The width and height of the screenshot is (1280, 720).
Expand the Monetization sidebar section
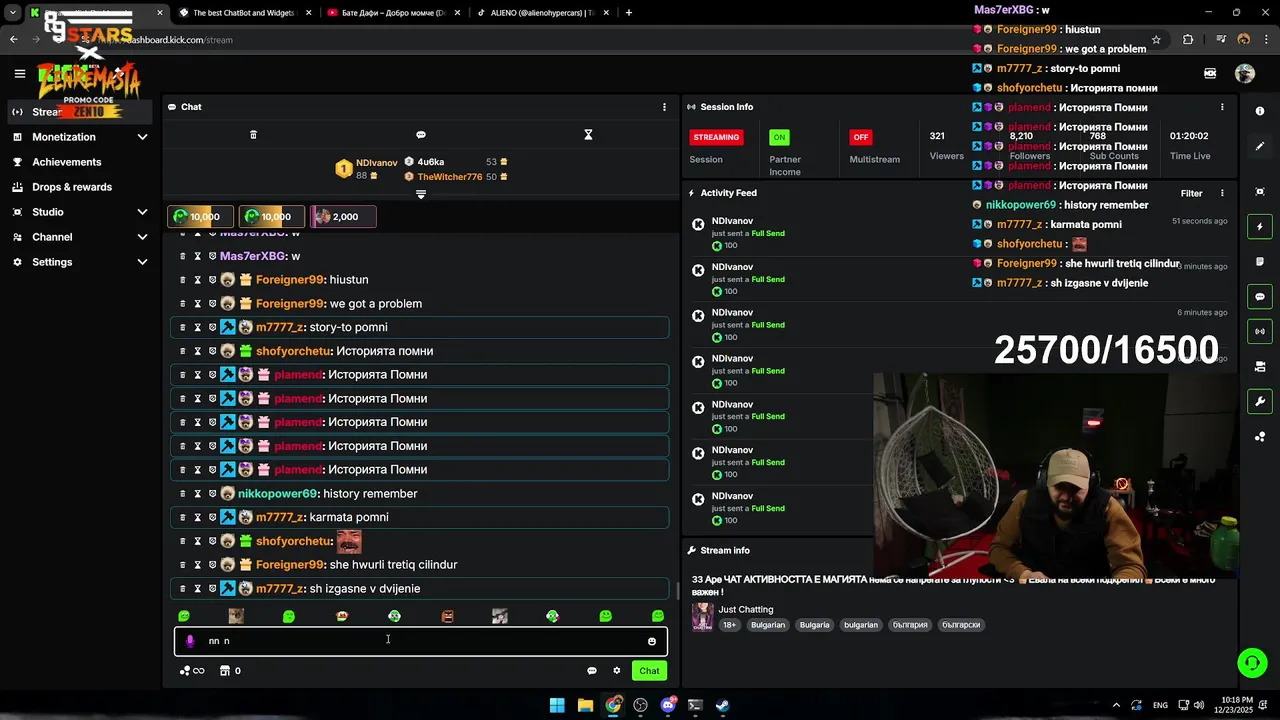(142, 137)
